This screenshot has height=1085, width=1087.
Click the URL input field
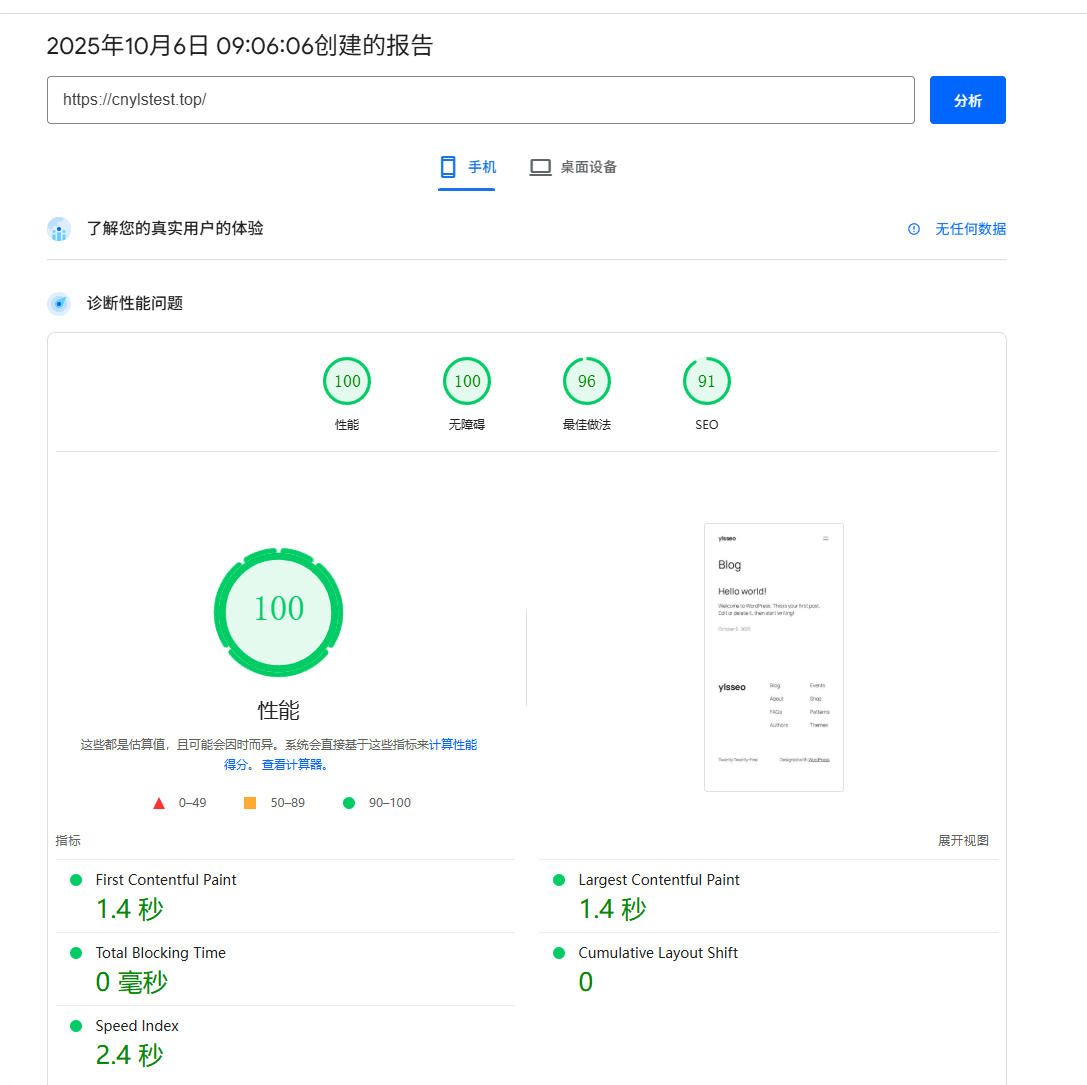480,100
